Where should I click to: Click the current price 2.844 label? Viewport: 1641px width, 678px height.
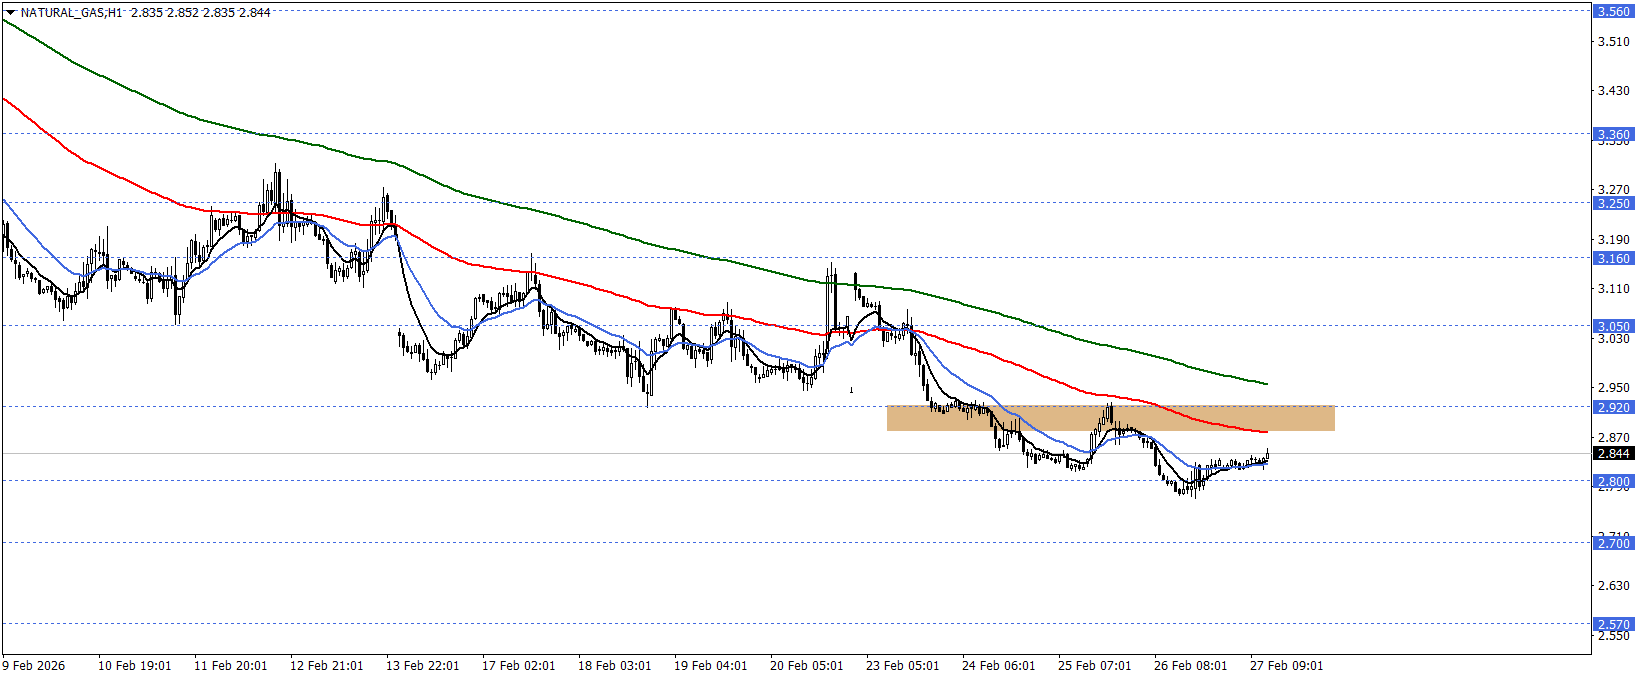[1613, 453]
